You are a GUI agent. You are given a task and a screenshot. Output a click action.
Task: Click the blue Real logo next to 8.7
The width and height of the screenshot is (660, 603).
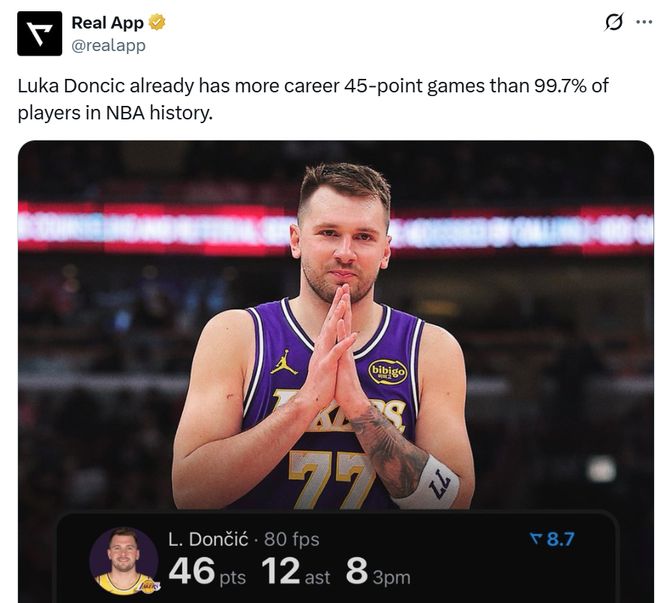pos(535,540)
